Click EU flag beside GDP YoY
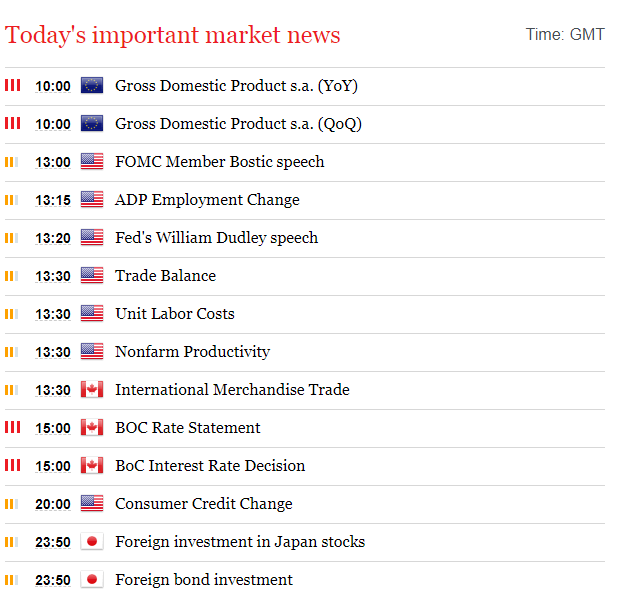Image resolution: width=627 pixels, height=599 pixels. pyautogui.click(x=92, y=86)
